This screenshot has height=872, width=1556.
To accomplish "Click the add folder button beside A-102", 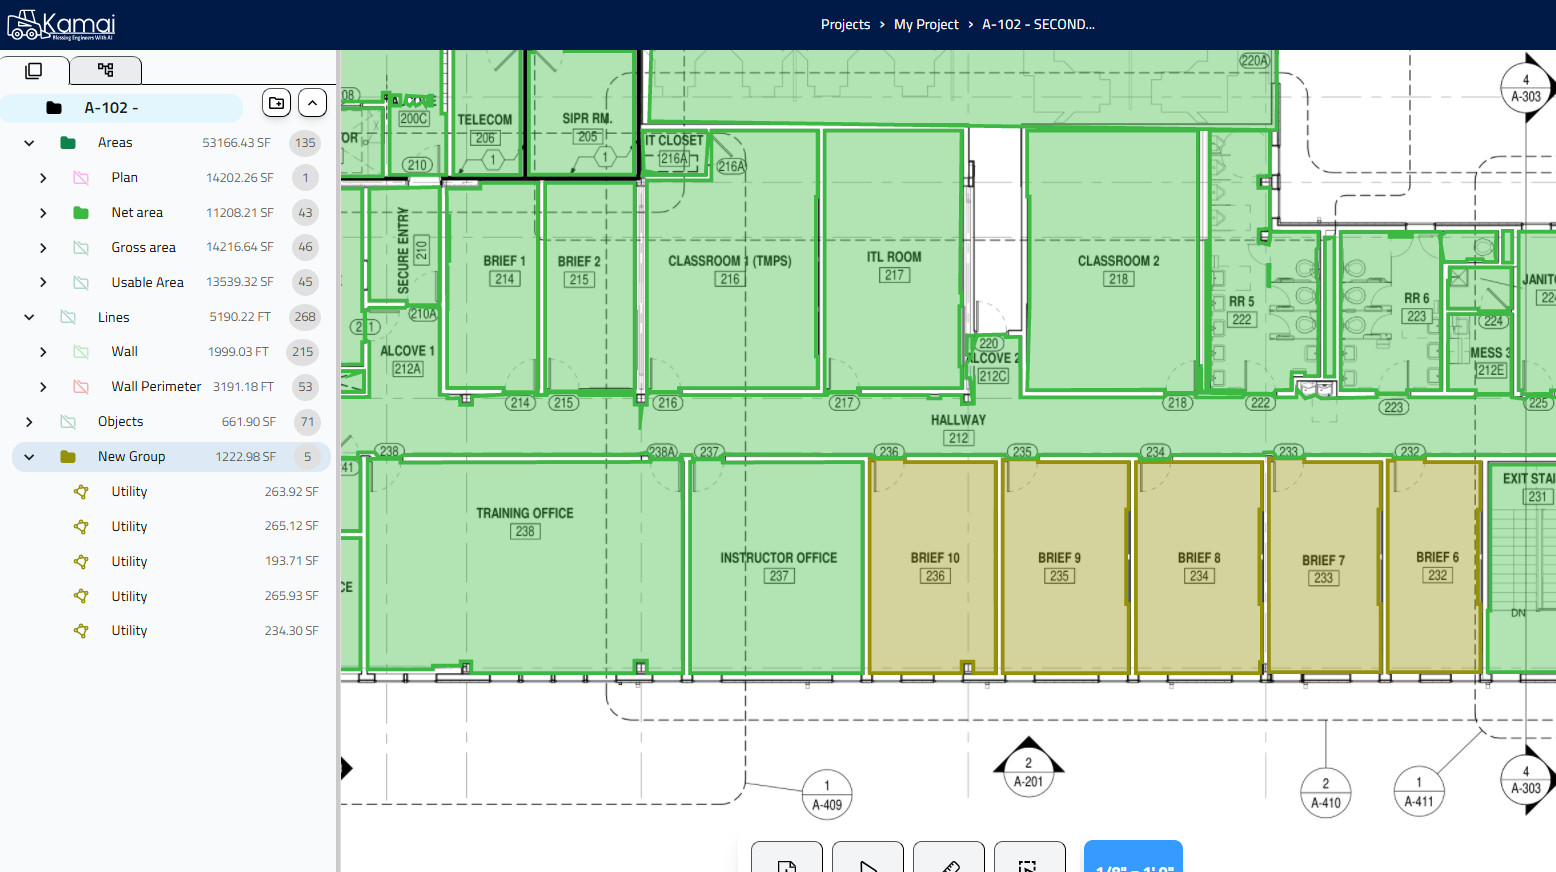I will point(277,103).
